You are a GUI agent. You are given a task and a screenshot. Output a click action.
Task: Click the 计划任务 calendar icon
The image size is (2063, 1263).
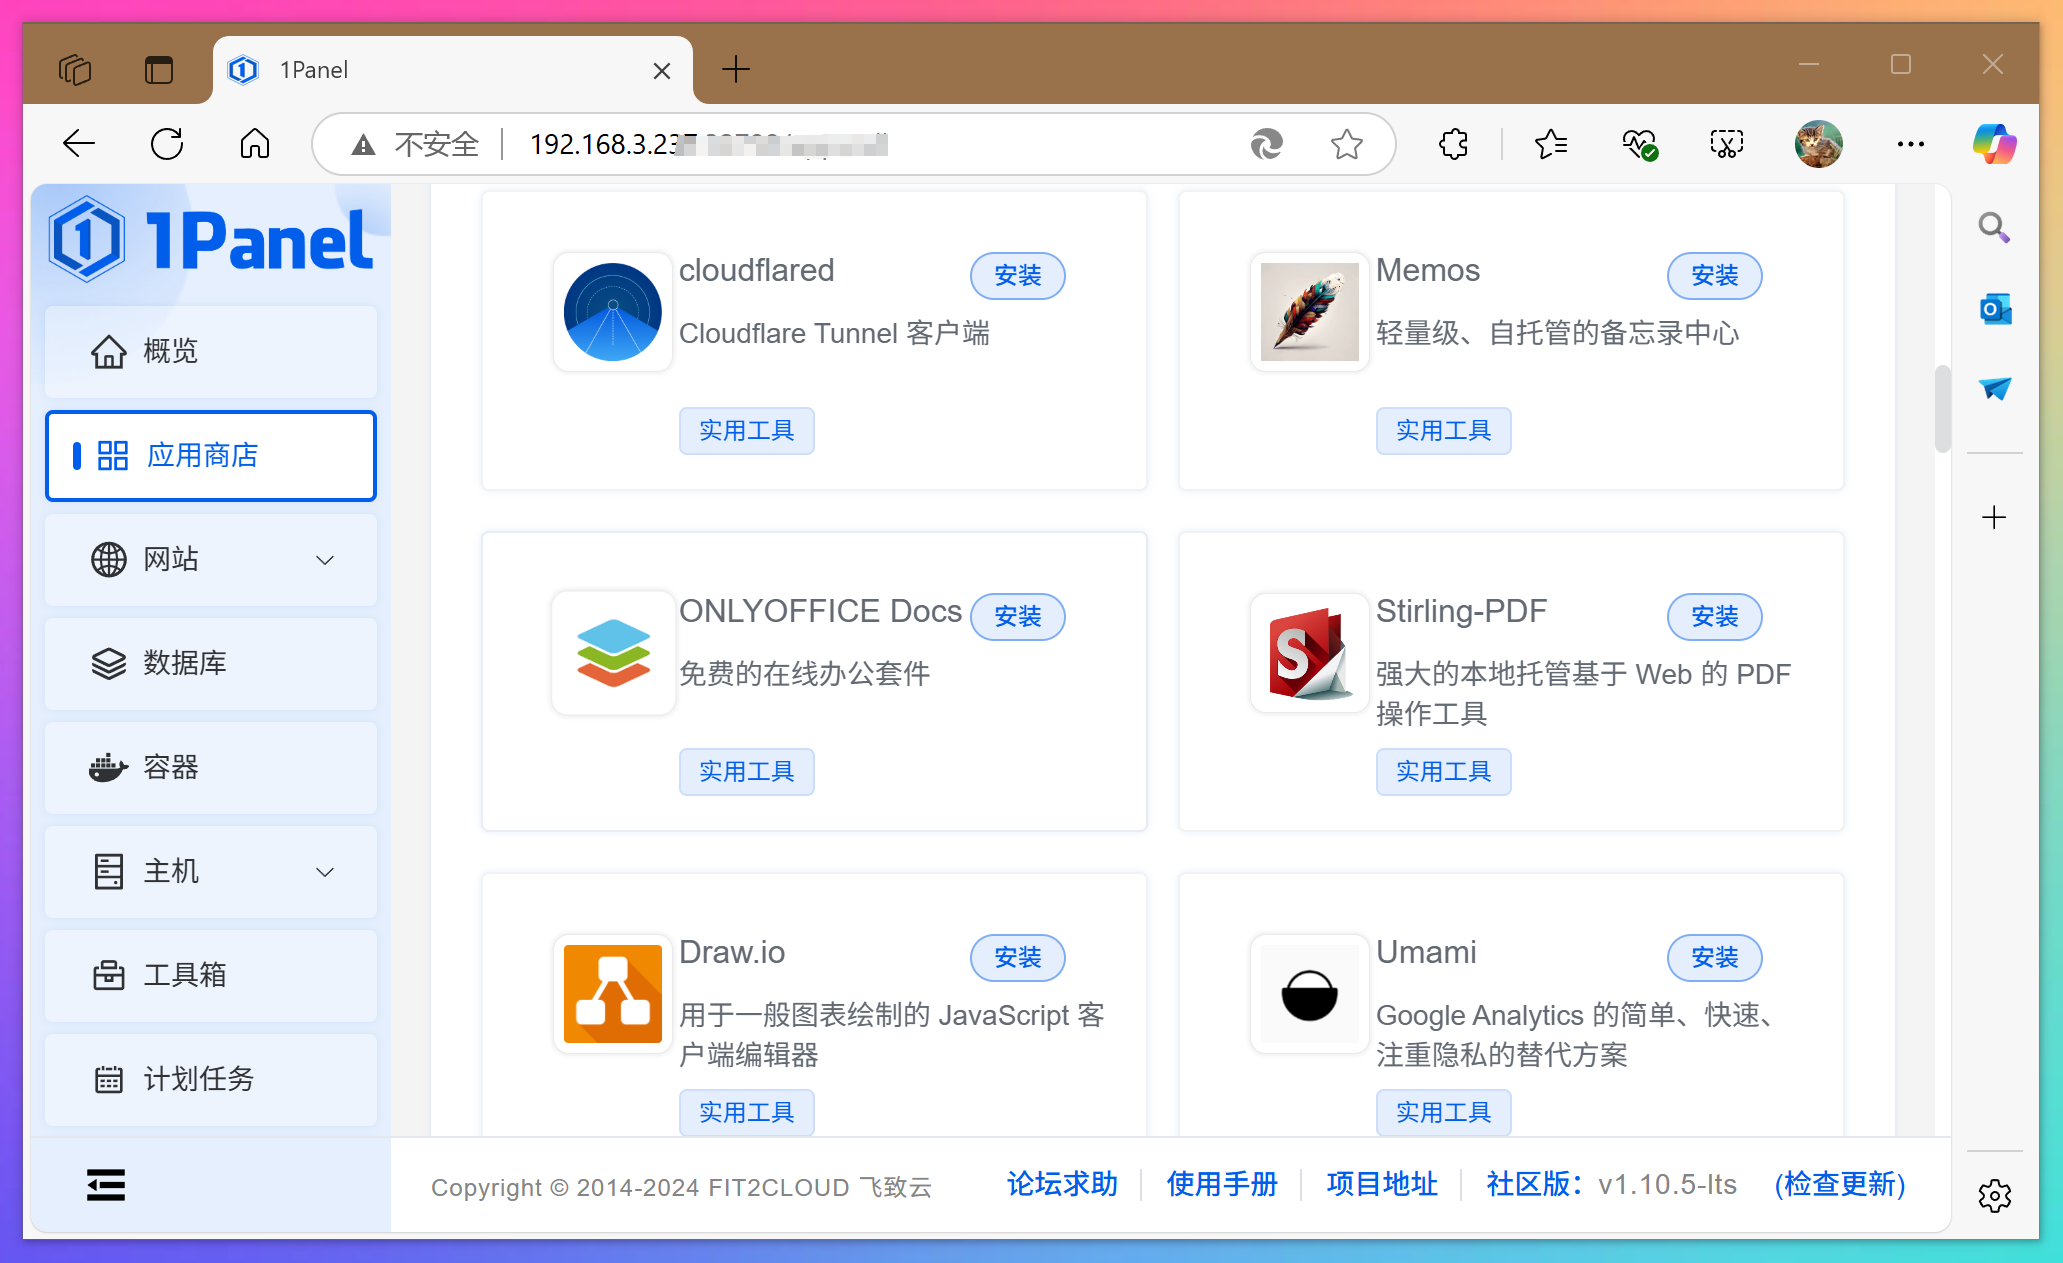pyautogui.click(x=110, y=1079)
